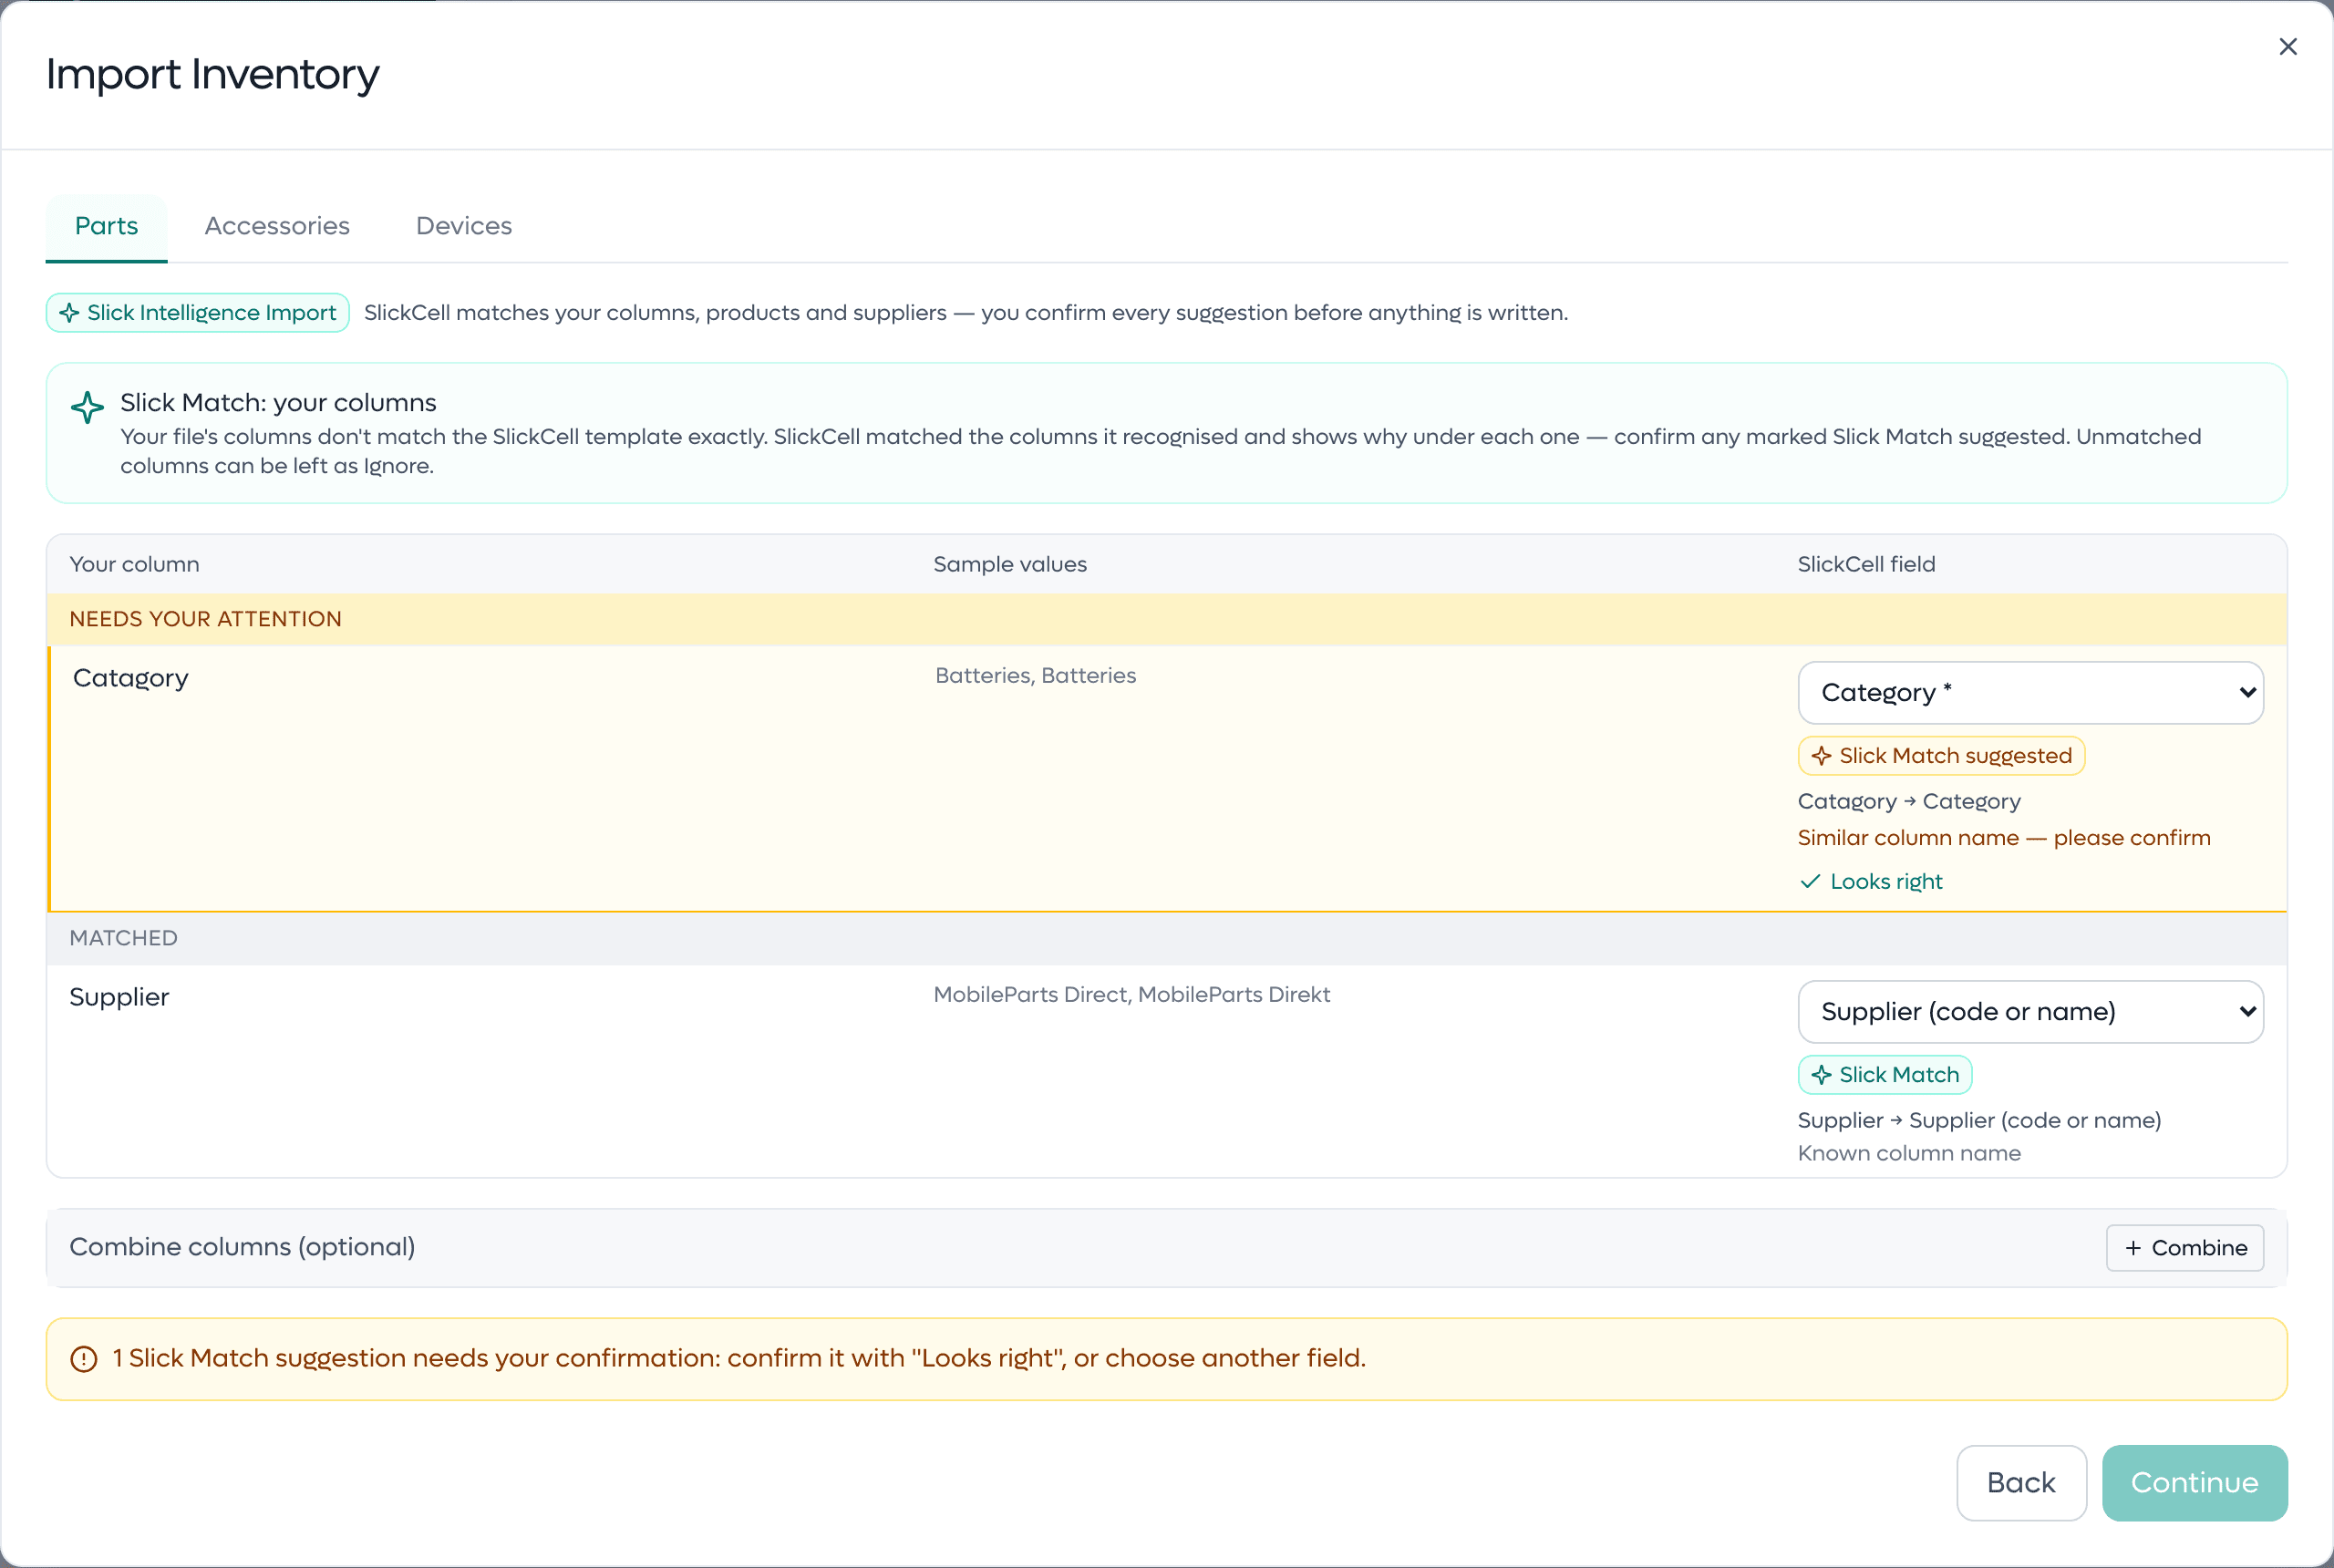Click the + Combine button
The height and width of the screenshot is (1568, 2334).
point(2185,1248)
